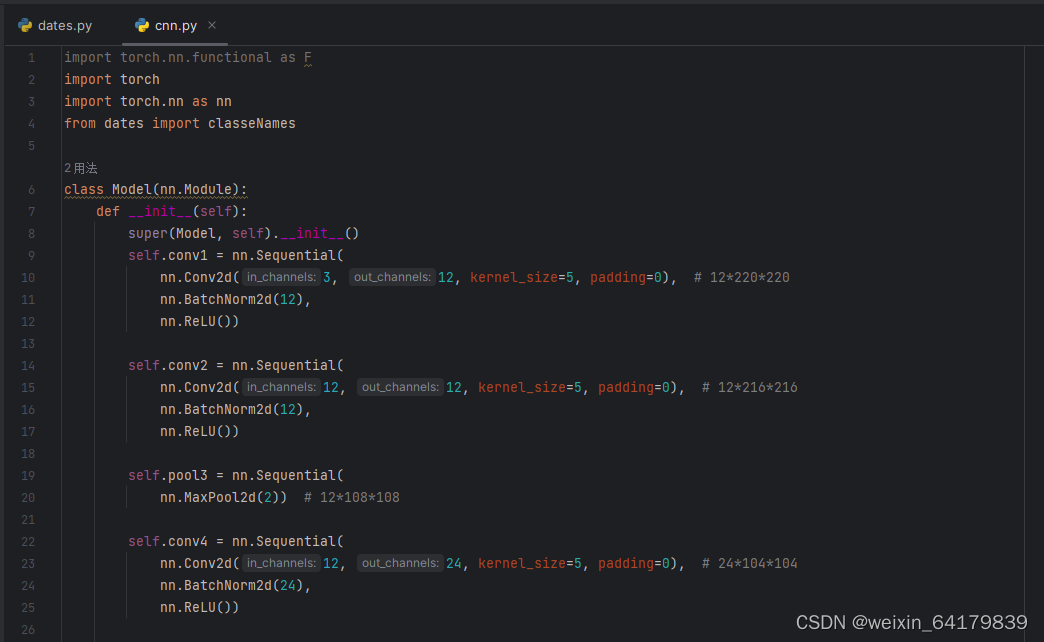
Task: Click the underlined 'F' alias on line 1
Action: tap(308, 57)
